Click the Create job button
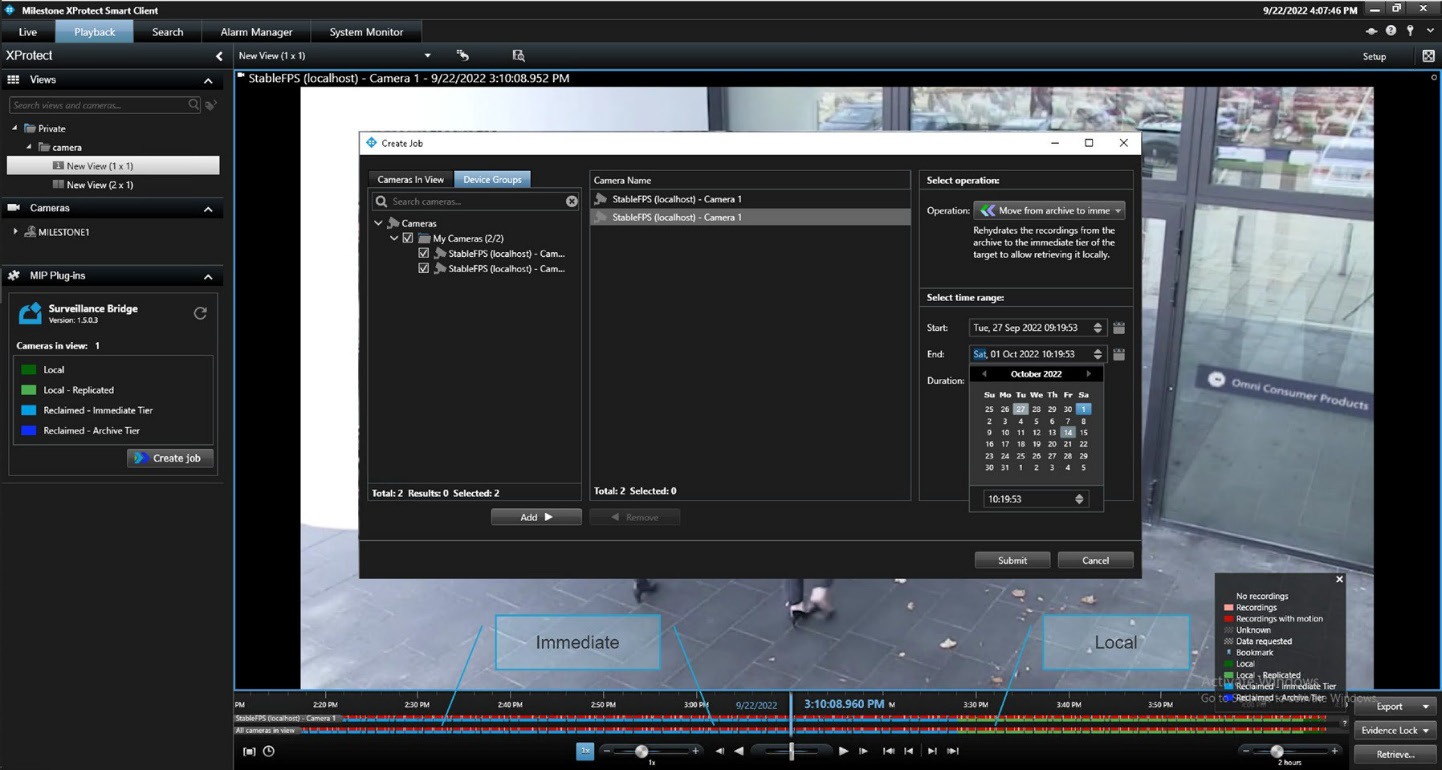Image resolution: width=1442 pixels, height=770 pixels. tap(170, 458)
